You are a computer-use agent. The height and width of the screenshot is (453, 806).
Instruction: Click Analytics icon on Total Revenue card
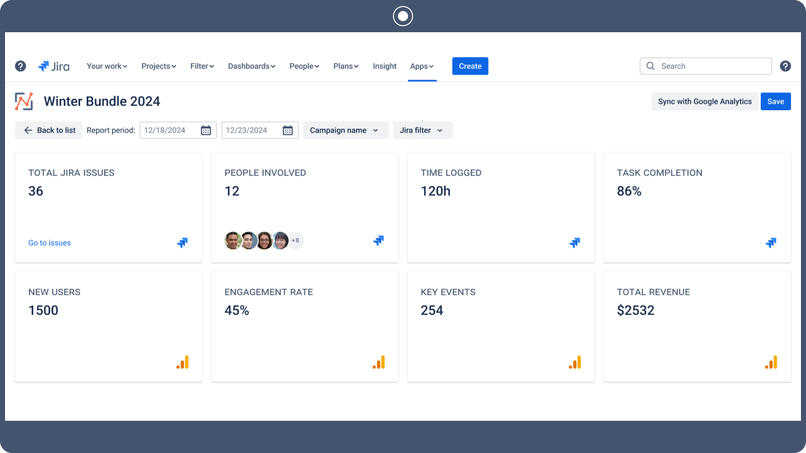point(771,362)
